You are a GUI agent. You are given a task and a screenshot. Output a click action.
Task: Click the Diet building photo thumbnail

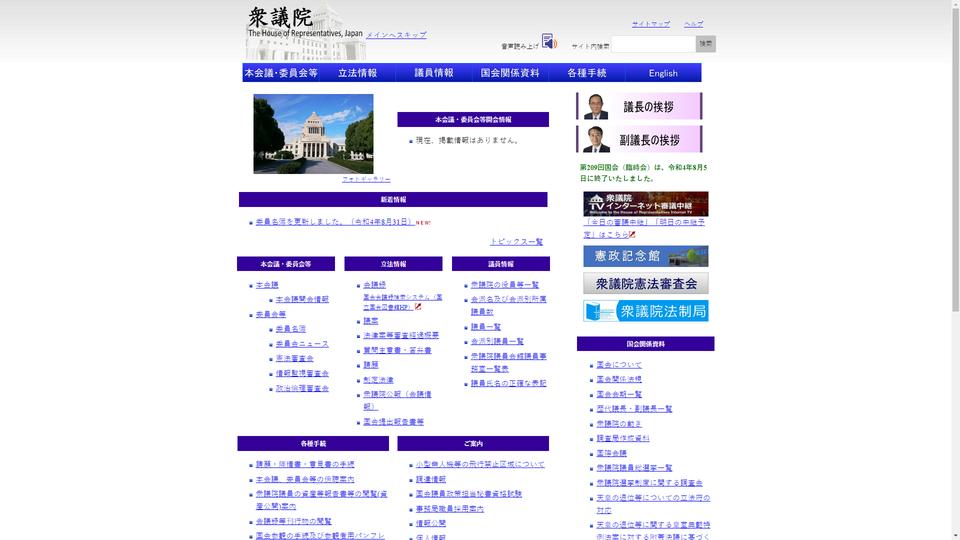(313, 133)
